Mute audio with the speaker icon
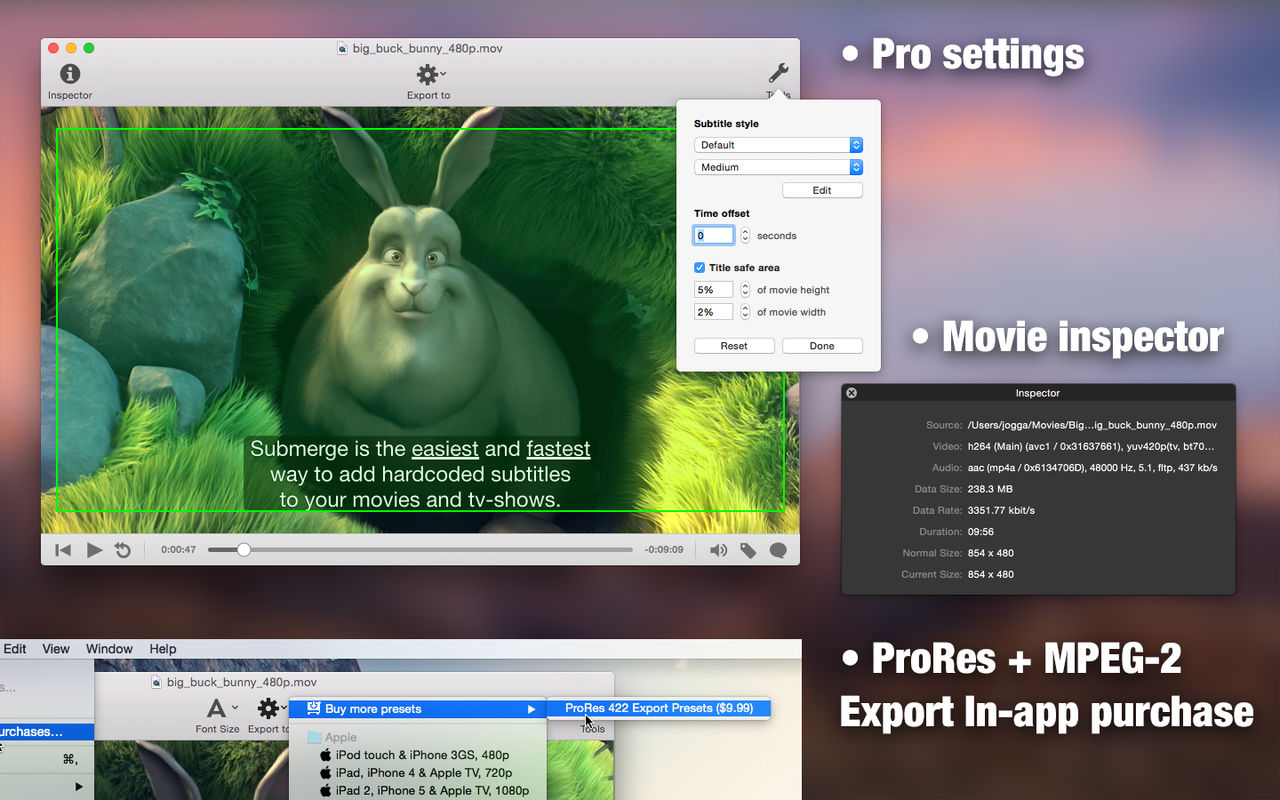Viewport: 1280px width, 800px height. point(718,550)
